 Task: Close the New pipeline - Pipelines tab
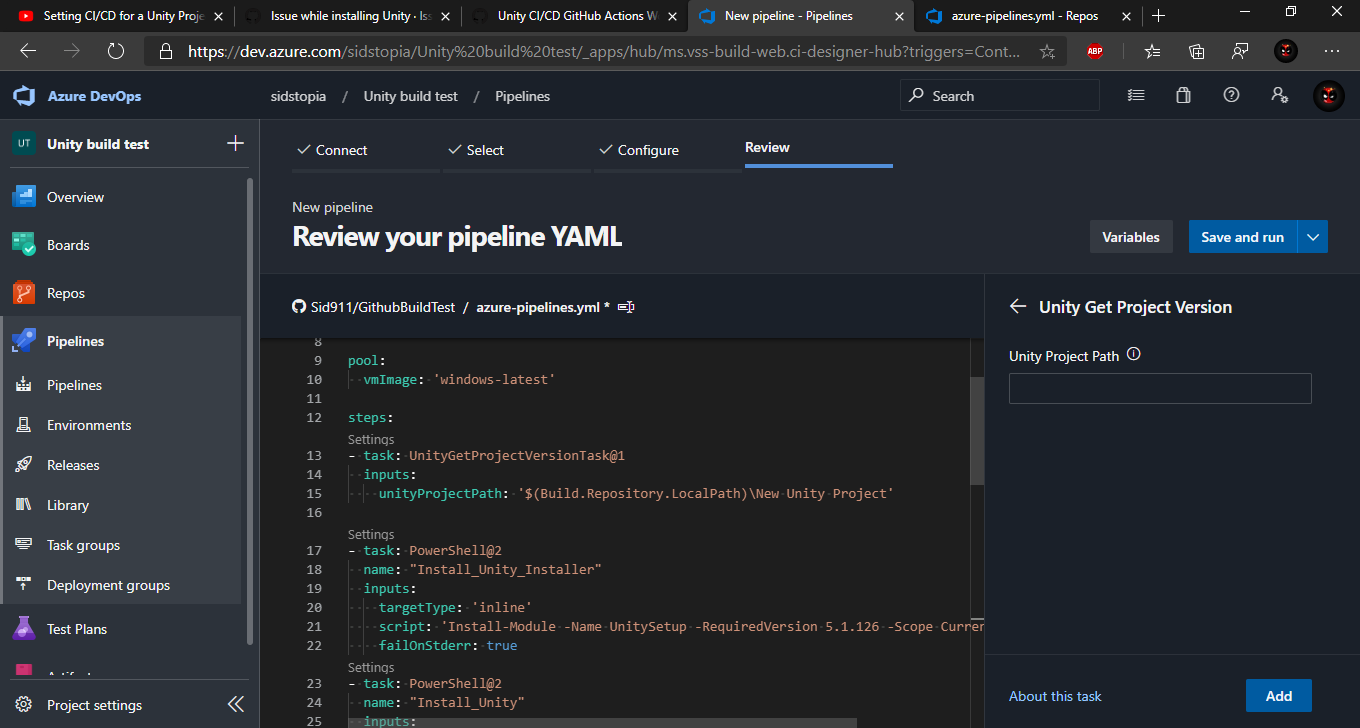[898, 16]
